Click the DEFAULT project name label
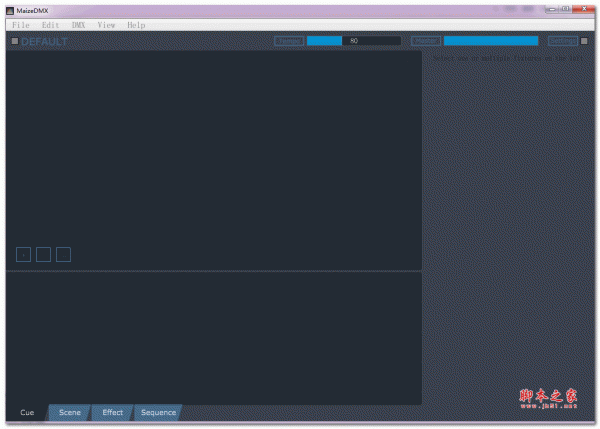 [44, 41]
